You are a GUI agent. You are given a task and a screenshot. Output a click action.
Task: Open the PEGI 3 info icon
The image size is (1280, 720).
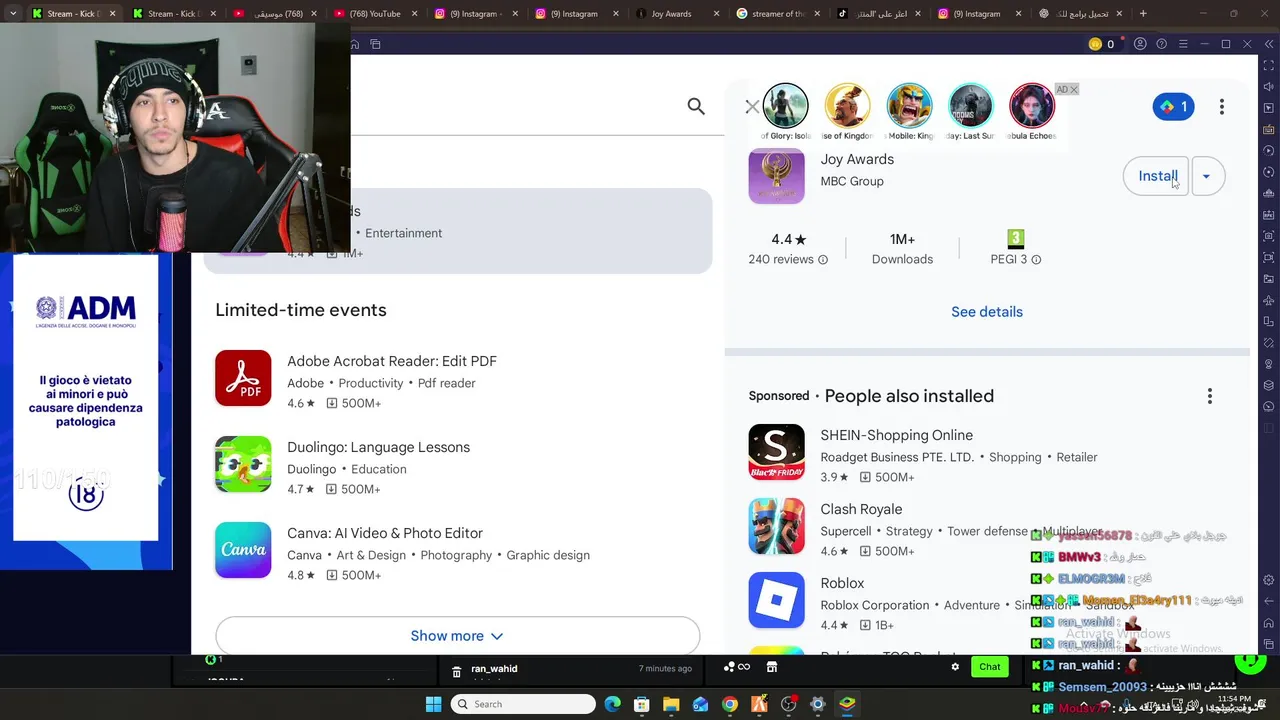[x=1036, y=260]
